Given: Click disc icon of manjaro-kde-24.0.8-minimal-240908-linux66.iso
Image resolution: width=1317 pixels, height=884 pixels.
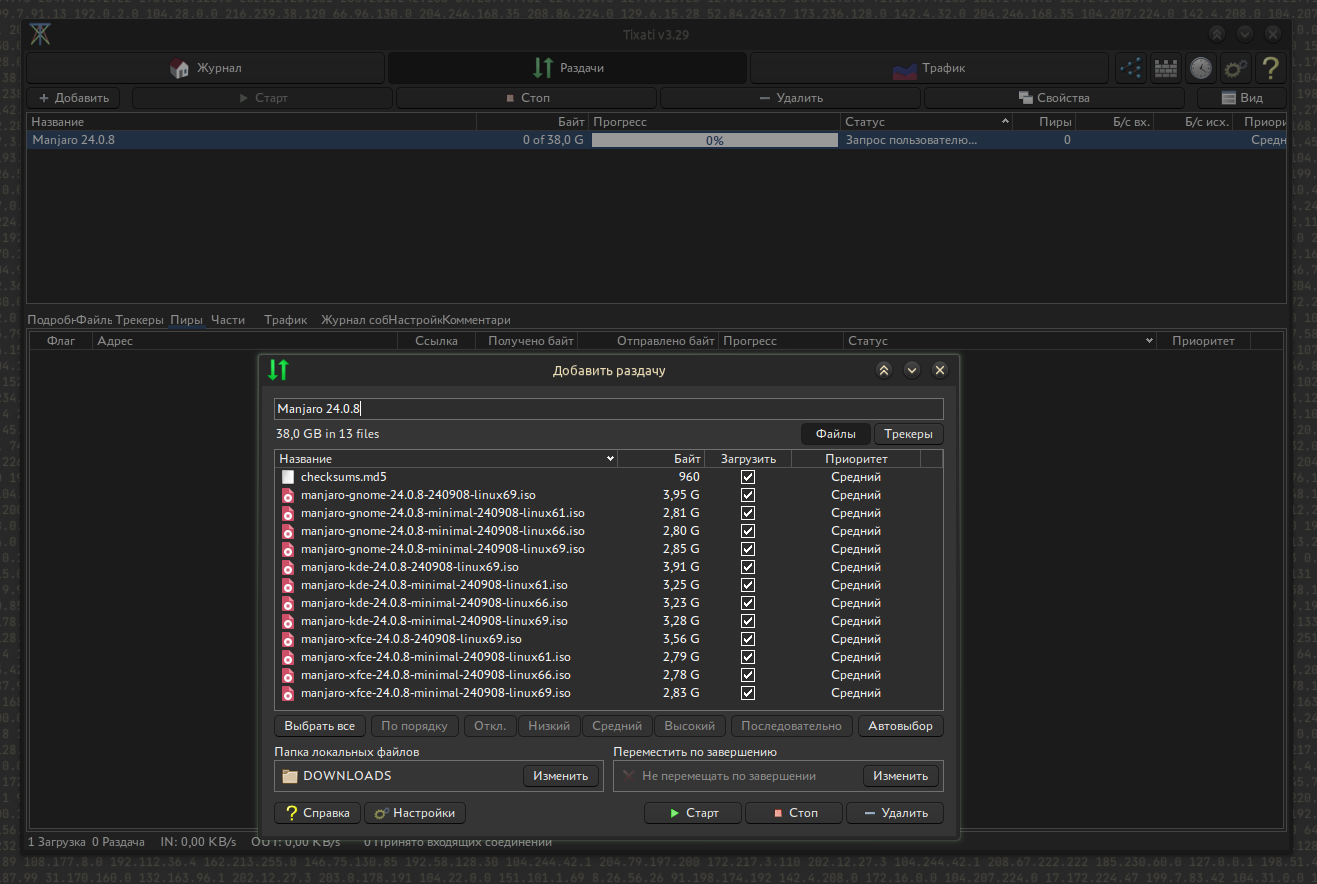Looking at the screenshot, I should point(288,603).
